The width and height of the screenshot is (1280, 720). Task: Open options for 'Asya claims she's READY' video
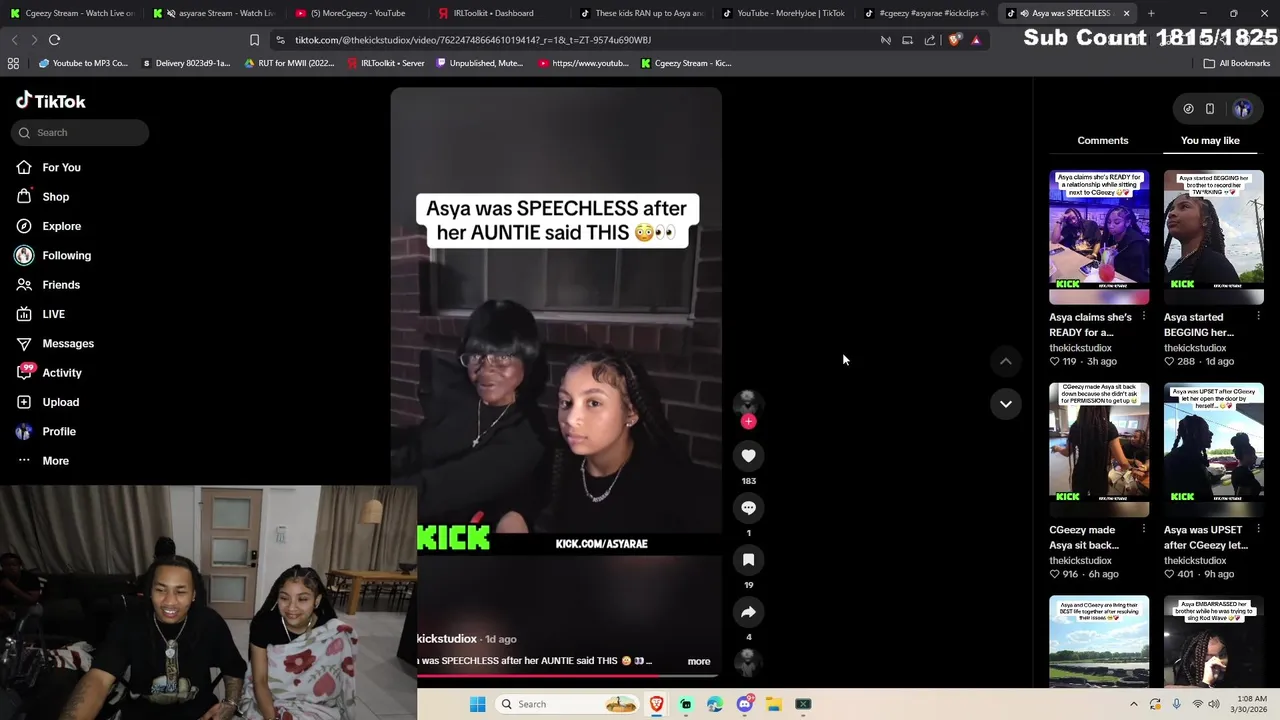click(1143, 317)
